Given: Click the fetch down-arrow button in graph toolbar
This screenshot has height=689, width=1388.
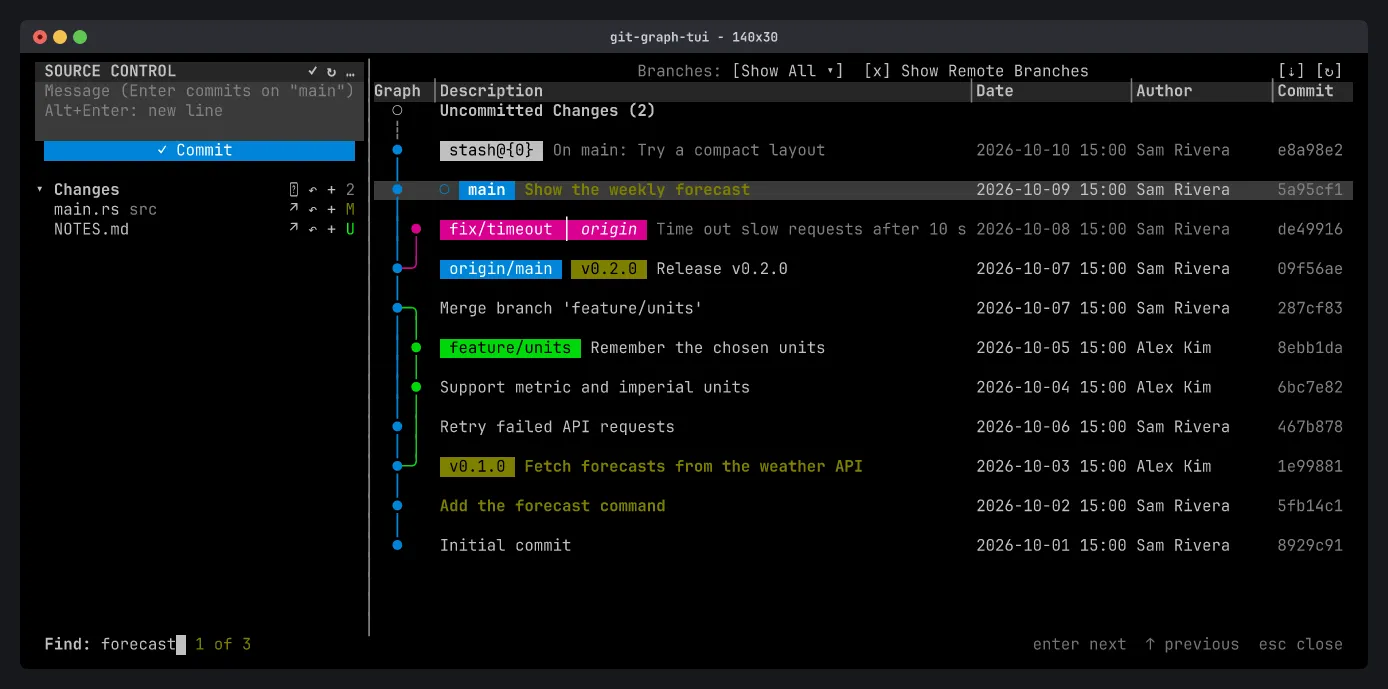Looking at the screenshot, I should coord(1292,71).
